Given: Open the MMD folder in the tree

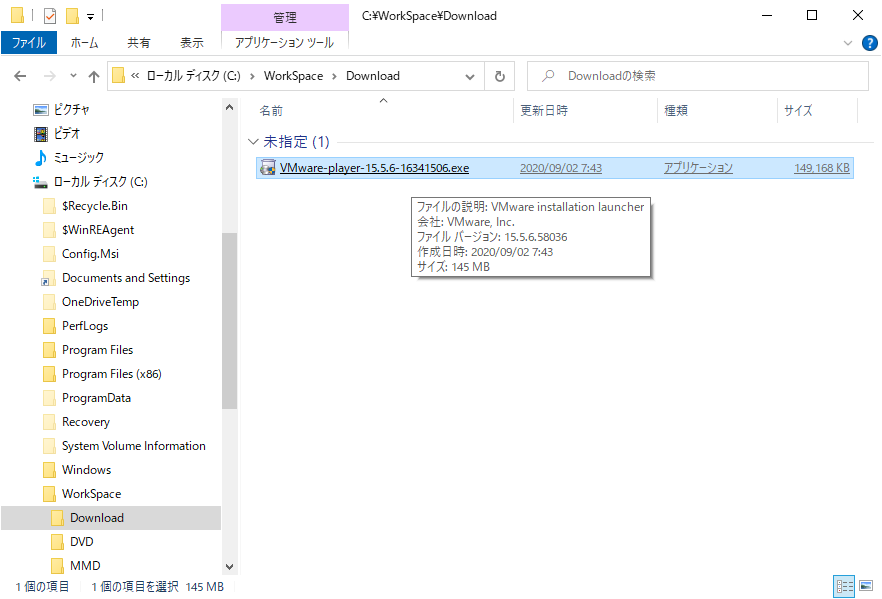Looking at the screenshot, I should pyautogui.click(x=85, y=566).
